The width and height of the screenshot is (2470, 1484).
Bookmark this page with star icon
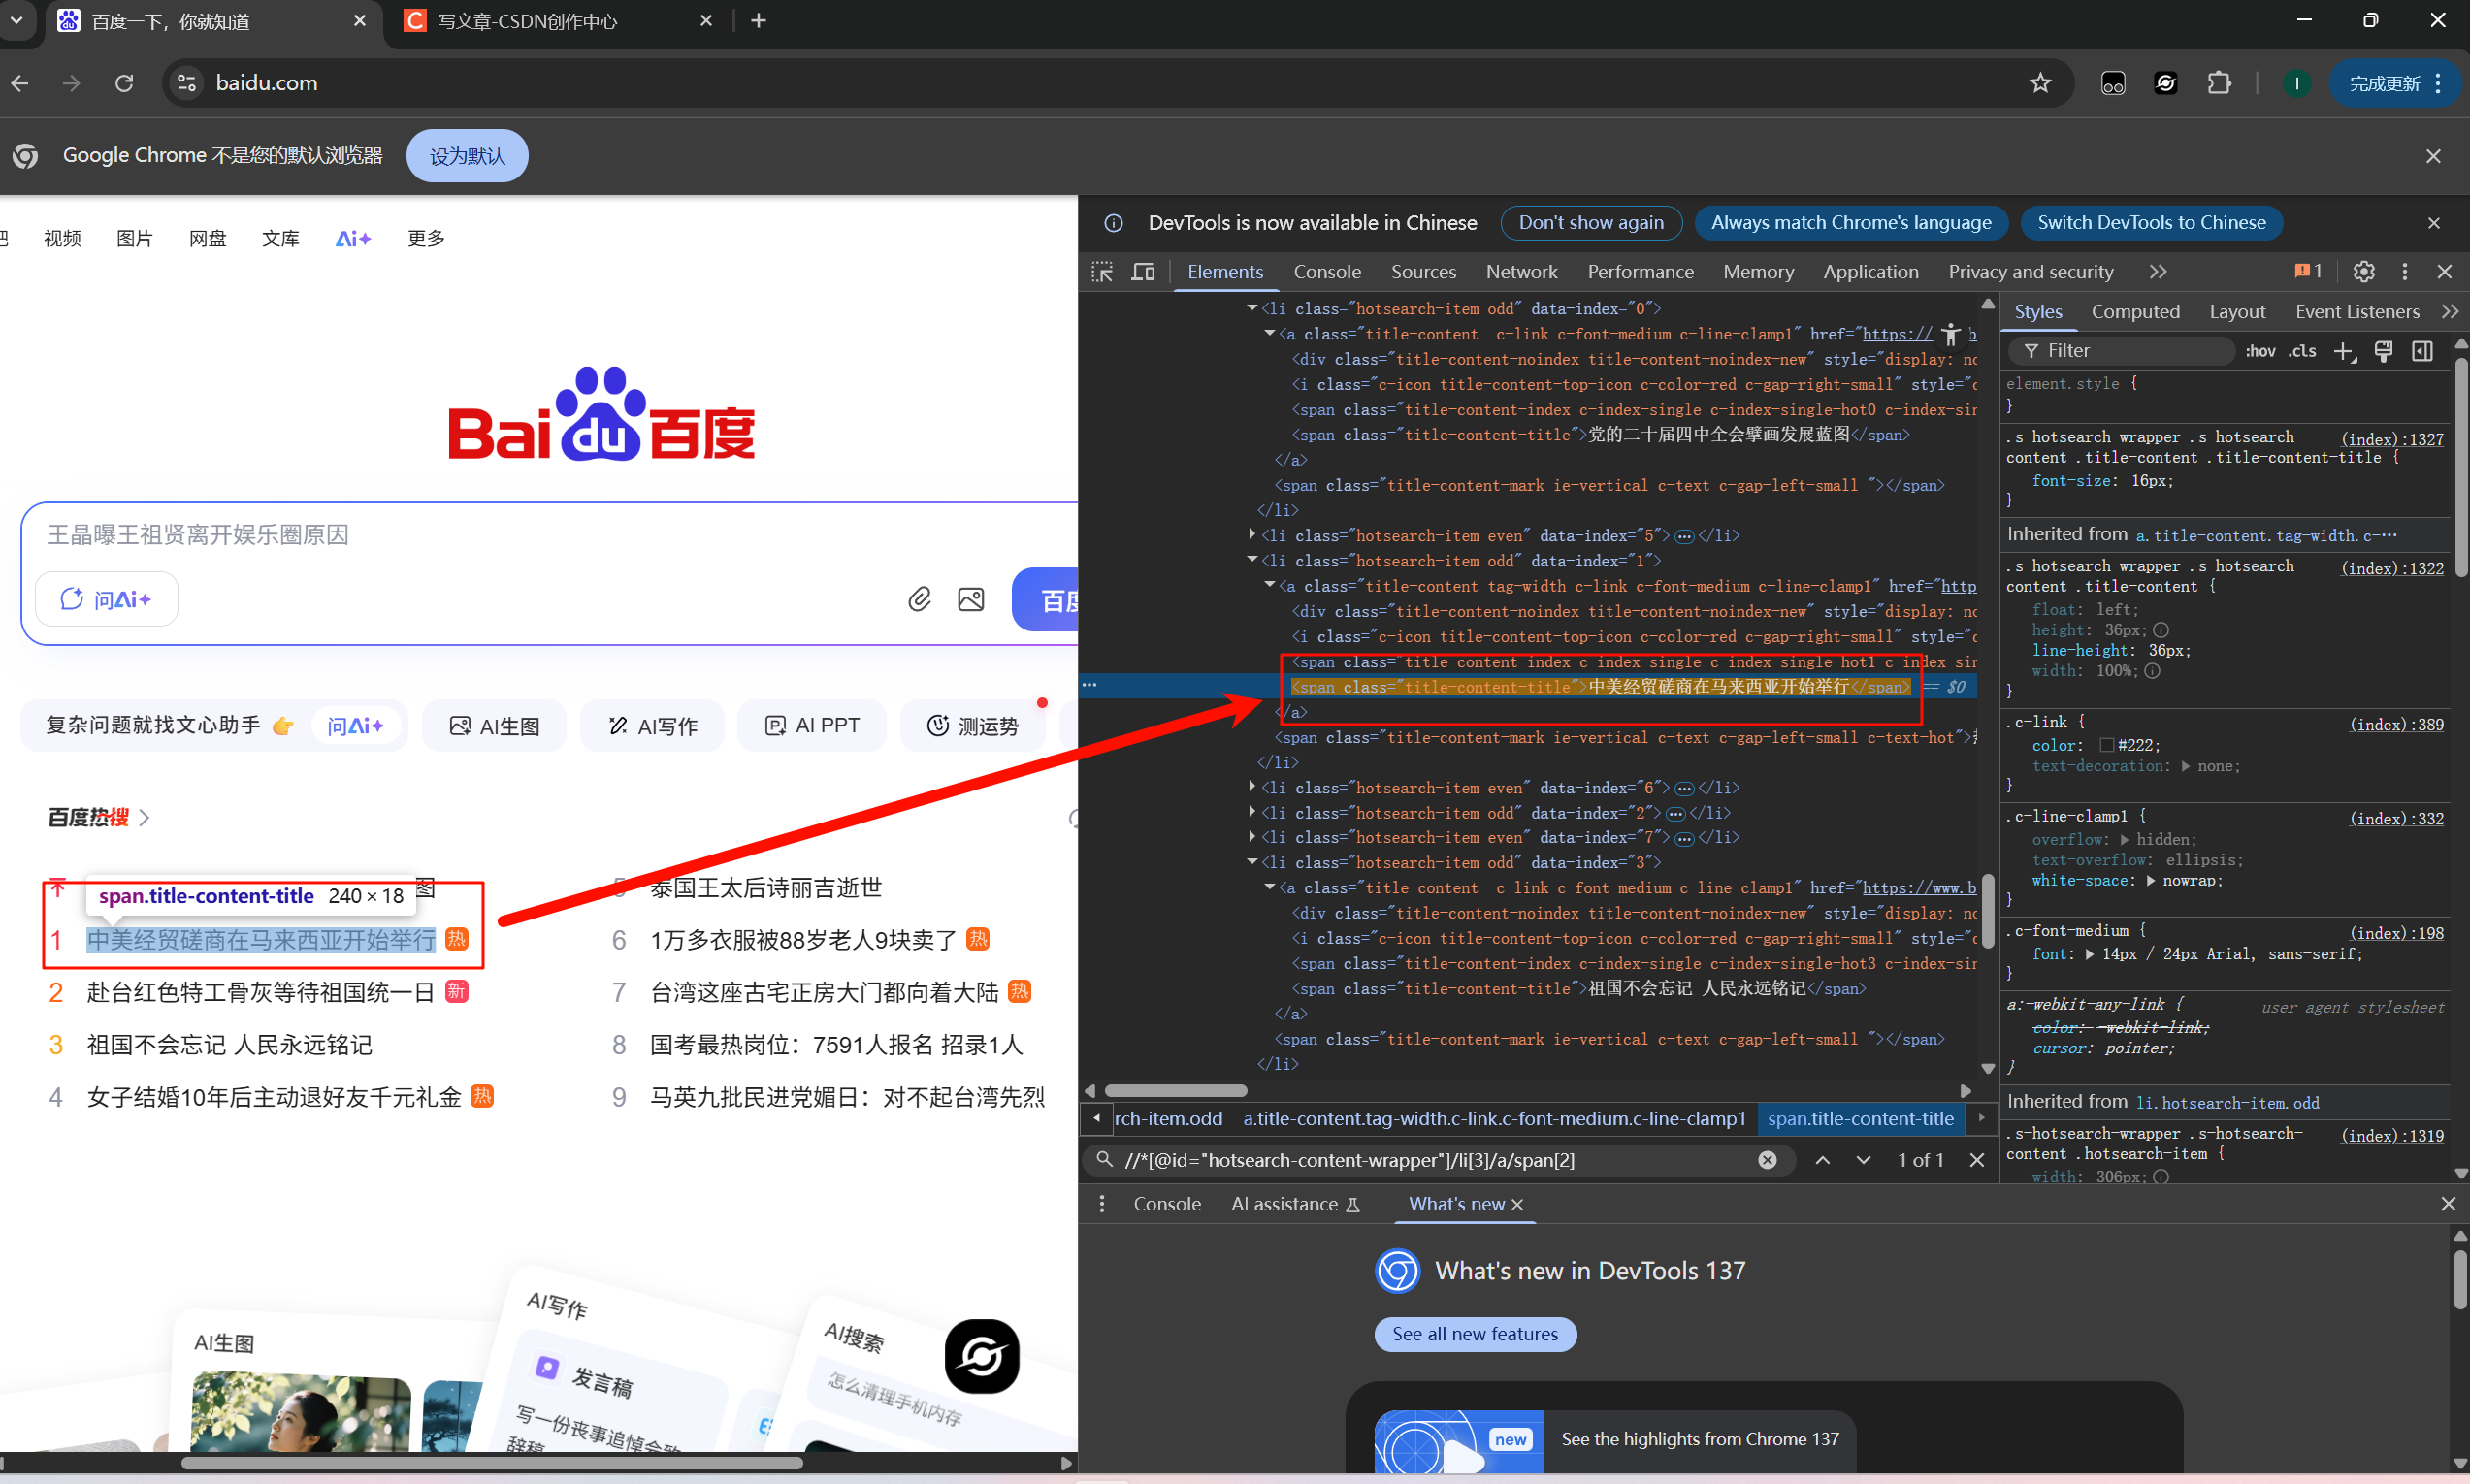pyautogui.click(x=2040, y=83)
